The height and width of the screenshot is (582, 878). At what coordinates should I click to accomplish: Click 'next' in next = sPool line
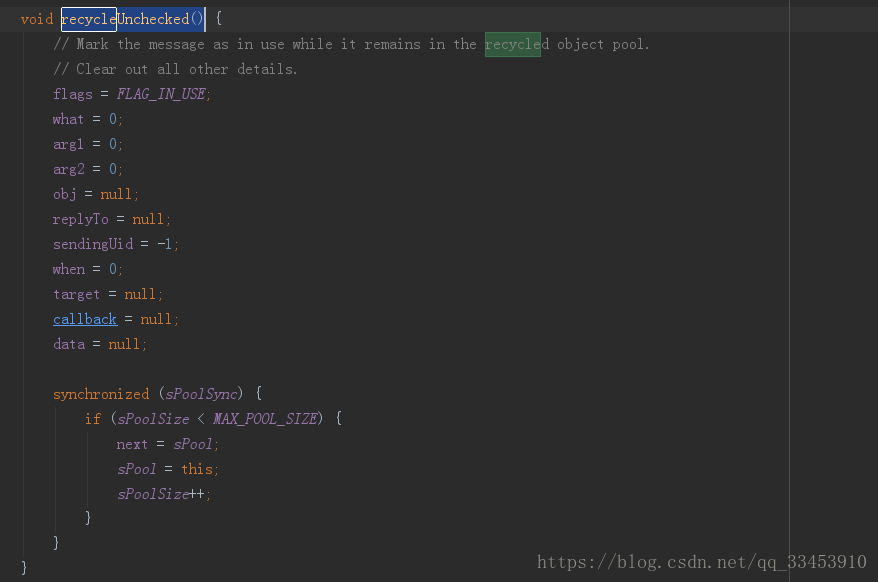[x=132, y=444]
